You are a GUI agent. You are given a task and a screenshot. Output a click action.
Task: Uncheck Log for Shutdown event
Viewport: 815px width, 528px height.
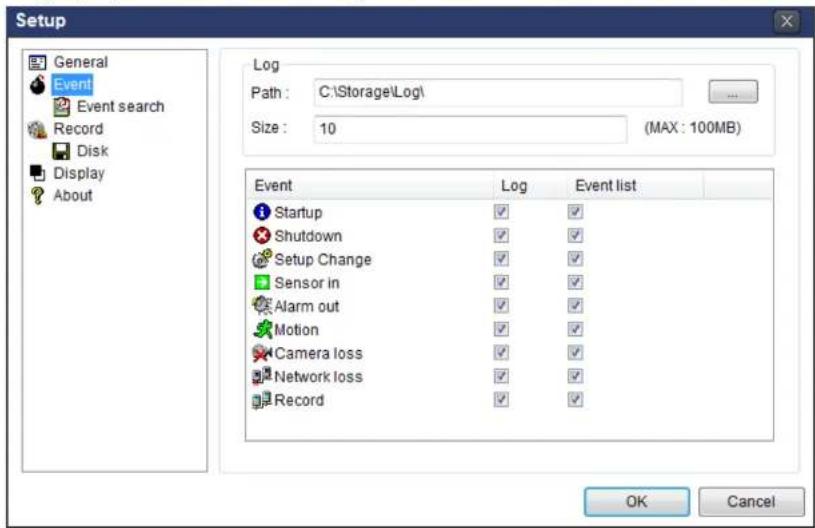point(501,235)
